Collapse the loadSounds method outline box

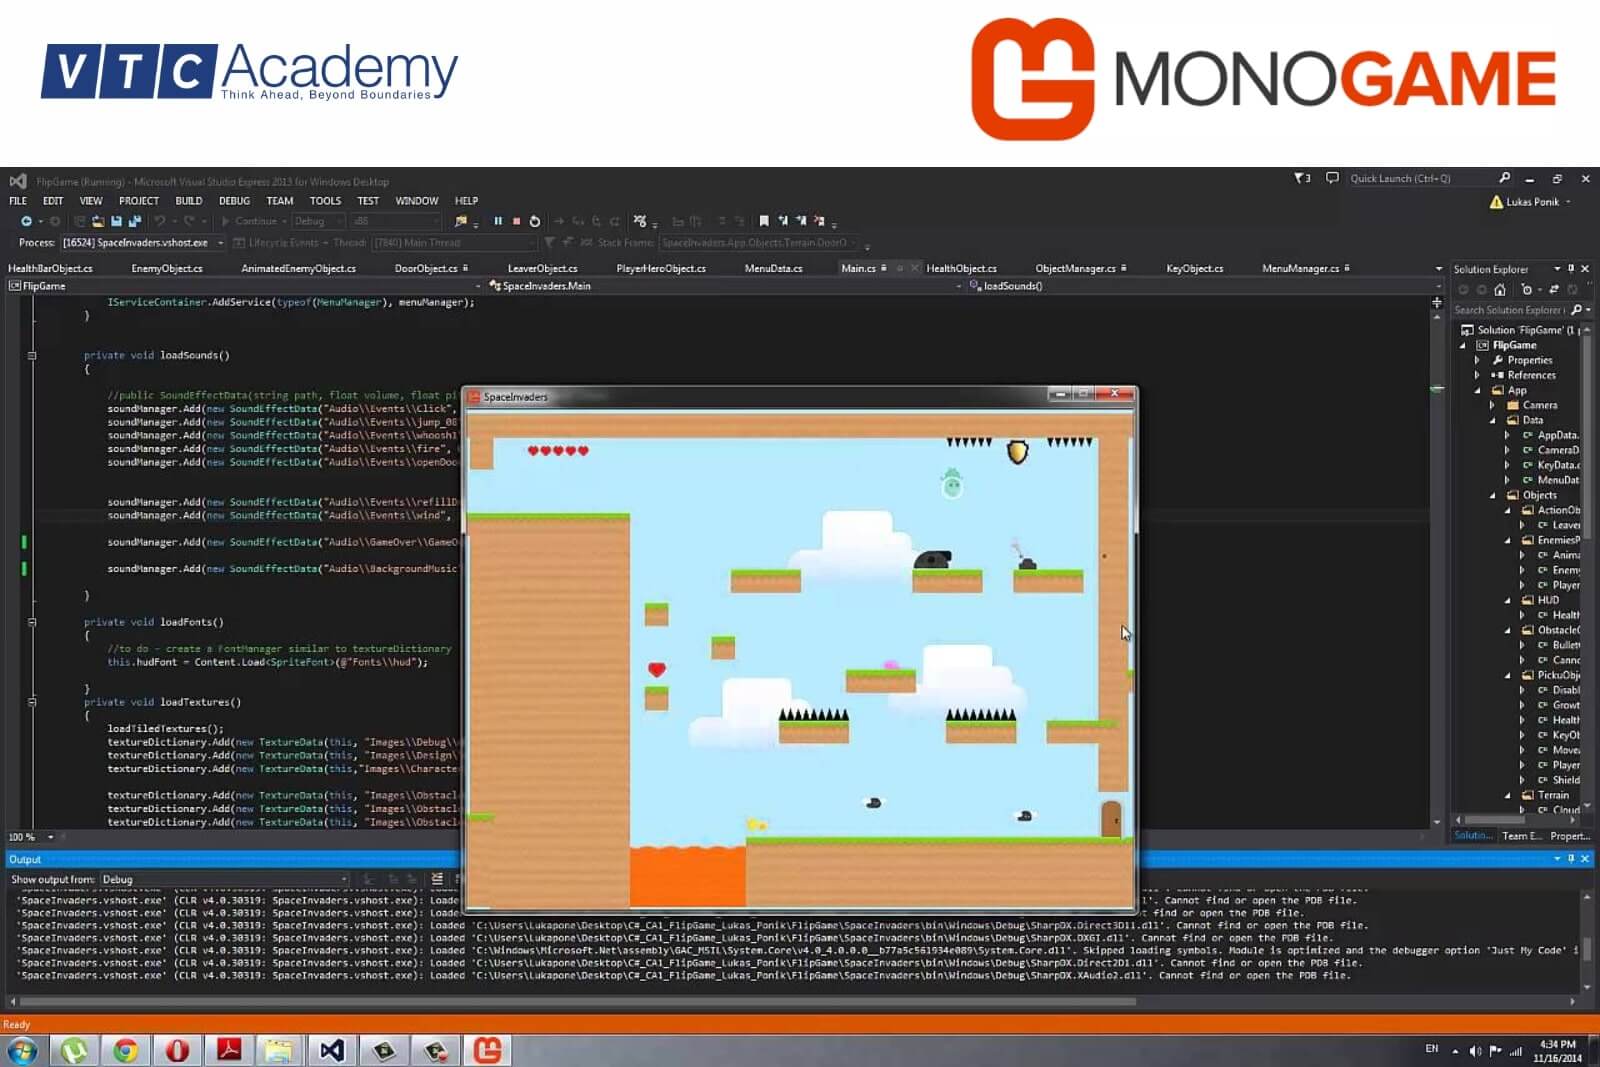click(32, 355)
